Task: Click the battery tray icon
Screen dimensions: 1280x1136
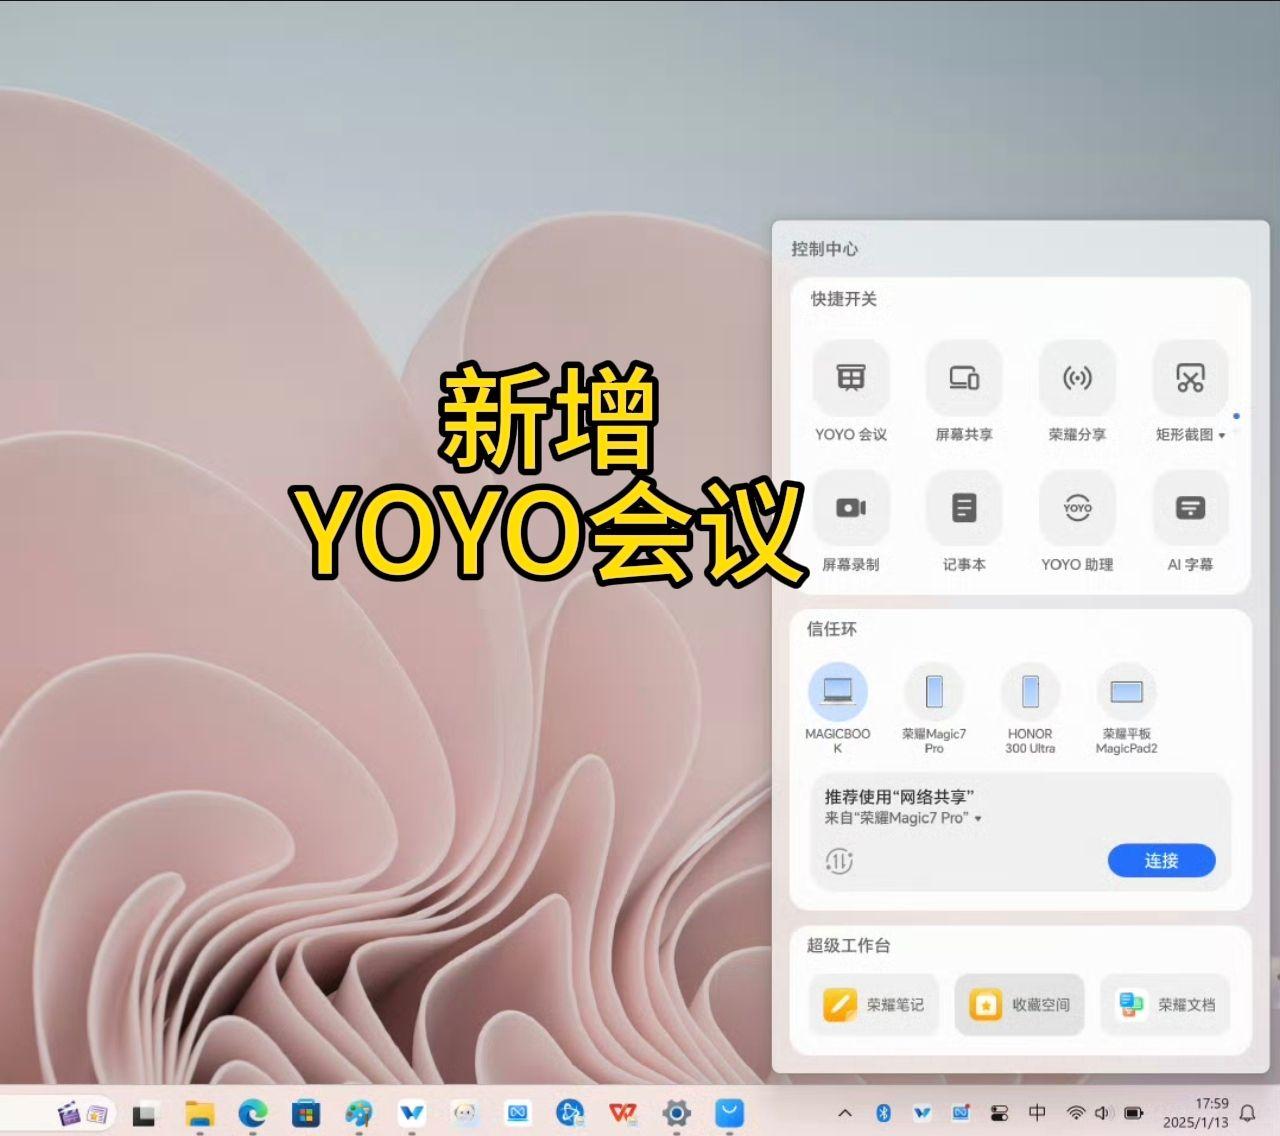Action: pos(1133,1113)
